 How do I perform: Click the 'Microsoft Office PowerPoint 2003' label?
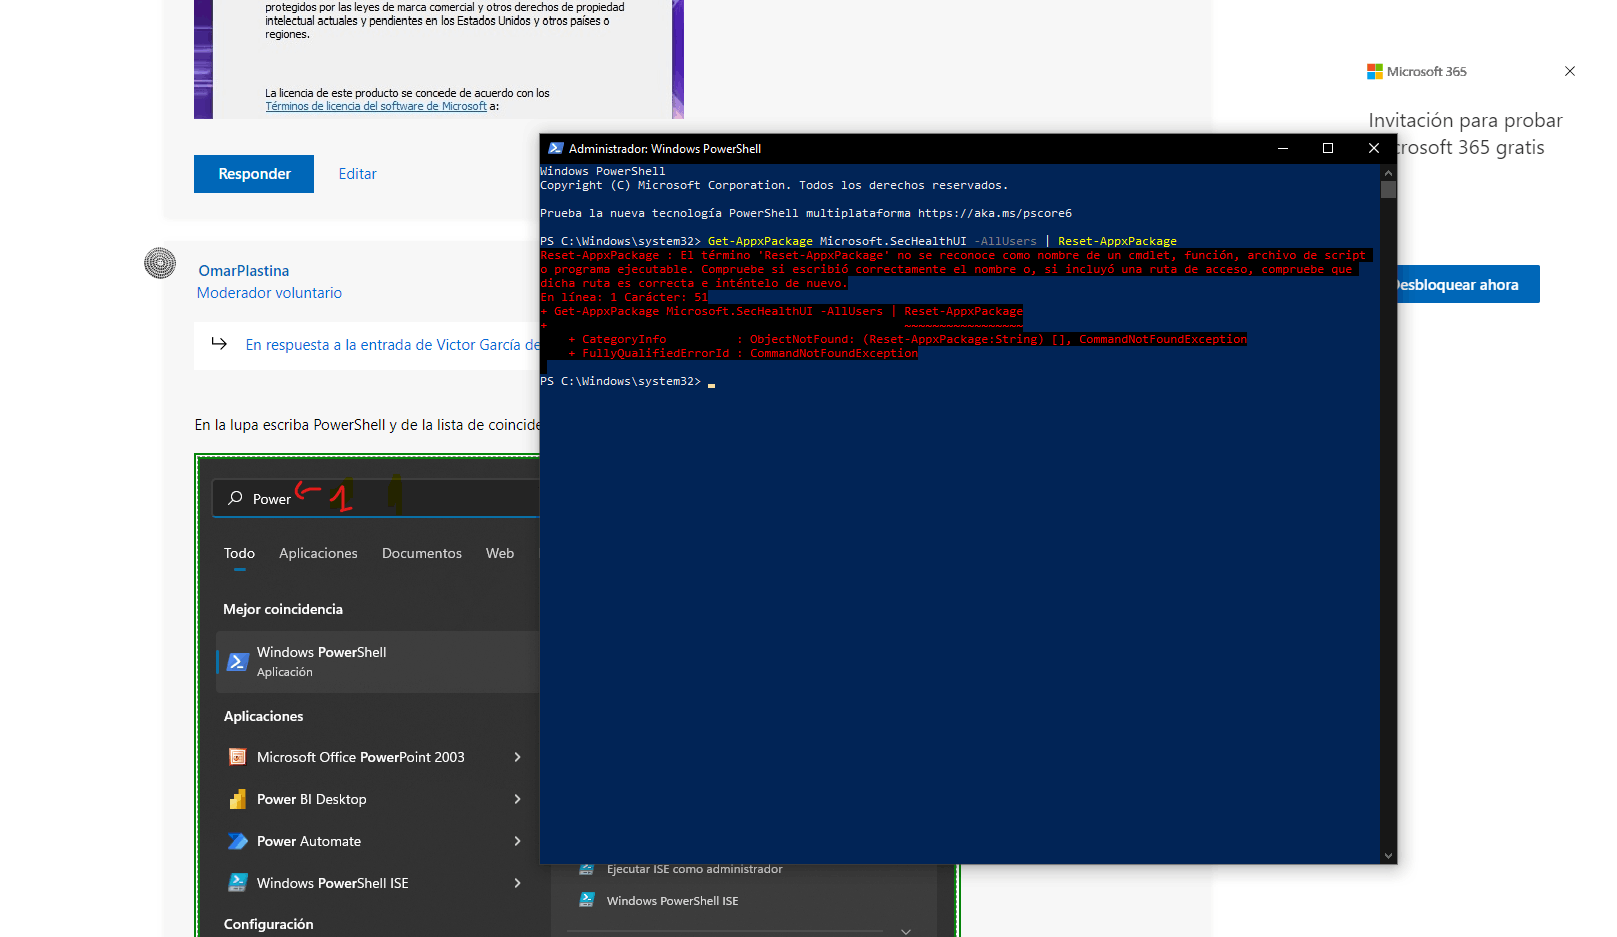click(x=361, y=757)
